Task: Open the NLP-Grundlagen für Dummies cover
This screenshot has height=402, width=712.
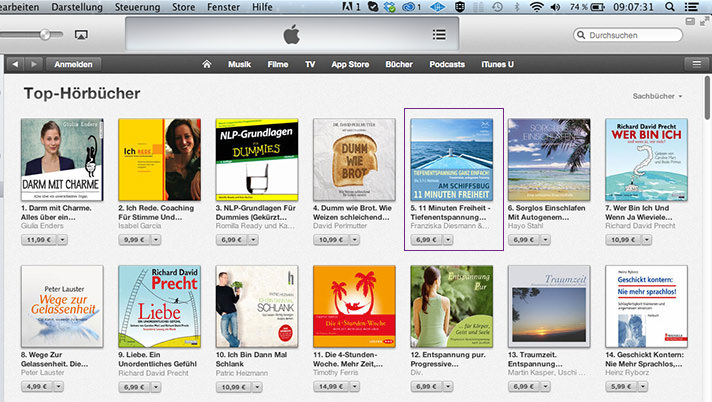Action: 257,159
